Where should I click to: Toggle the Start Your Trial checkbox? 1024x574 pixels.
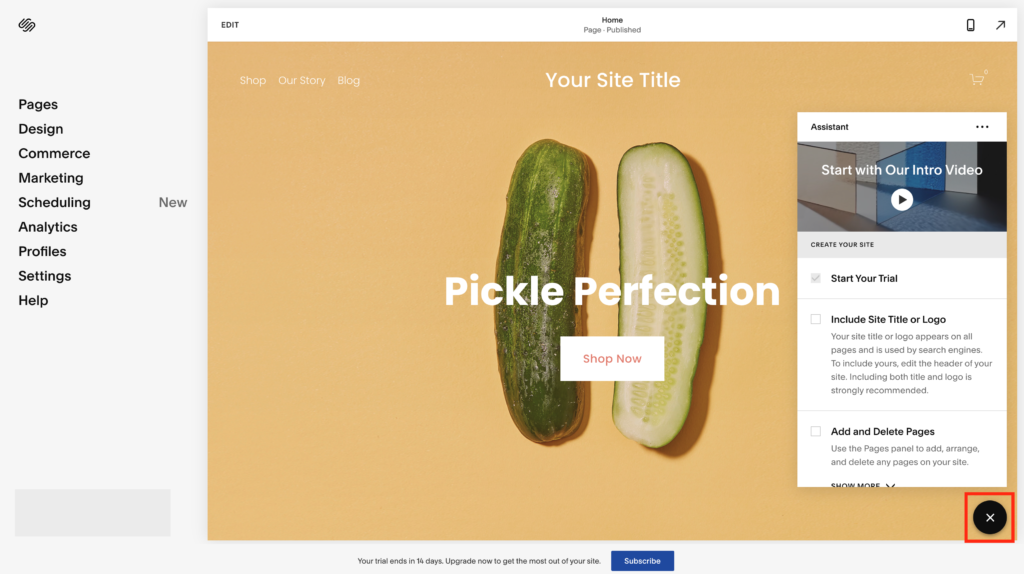point(816,278)
